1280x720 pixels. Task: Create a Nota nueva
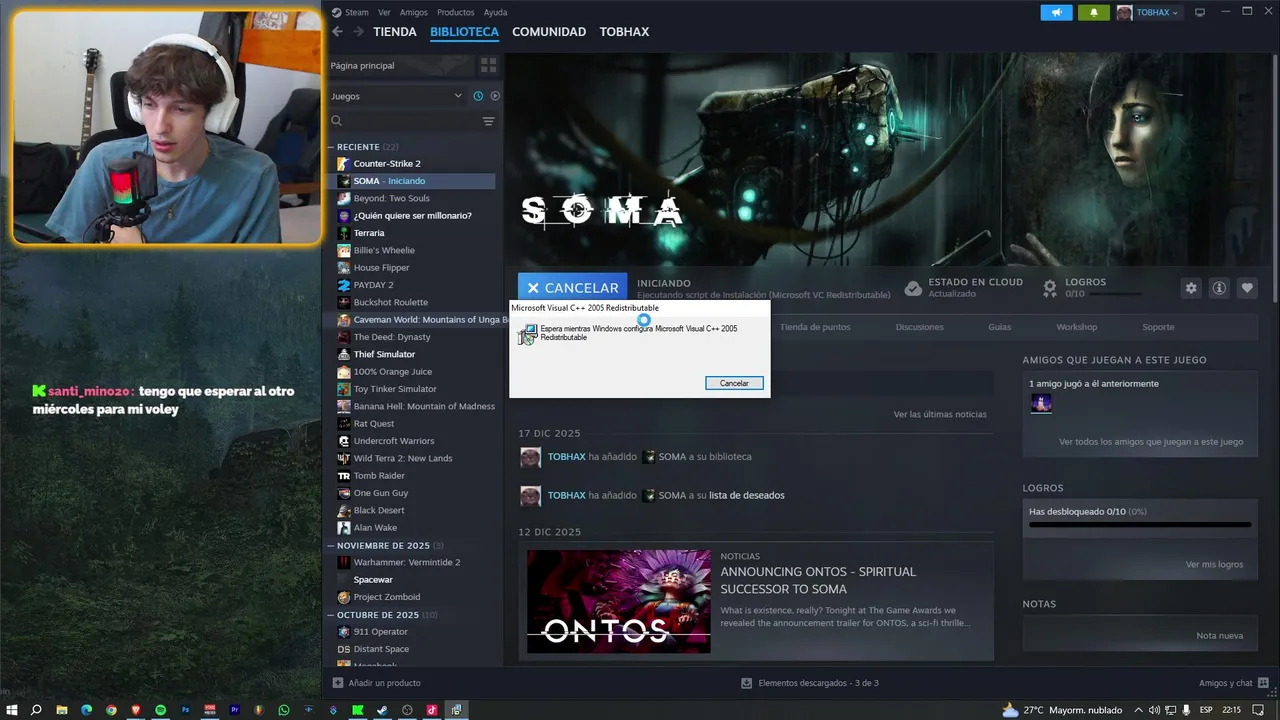tap(1219, 636)
